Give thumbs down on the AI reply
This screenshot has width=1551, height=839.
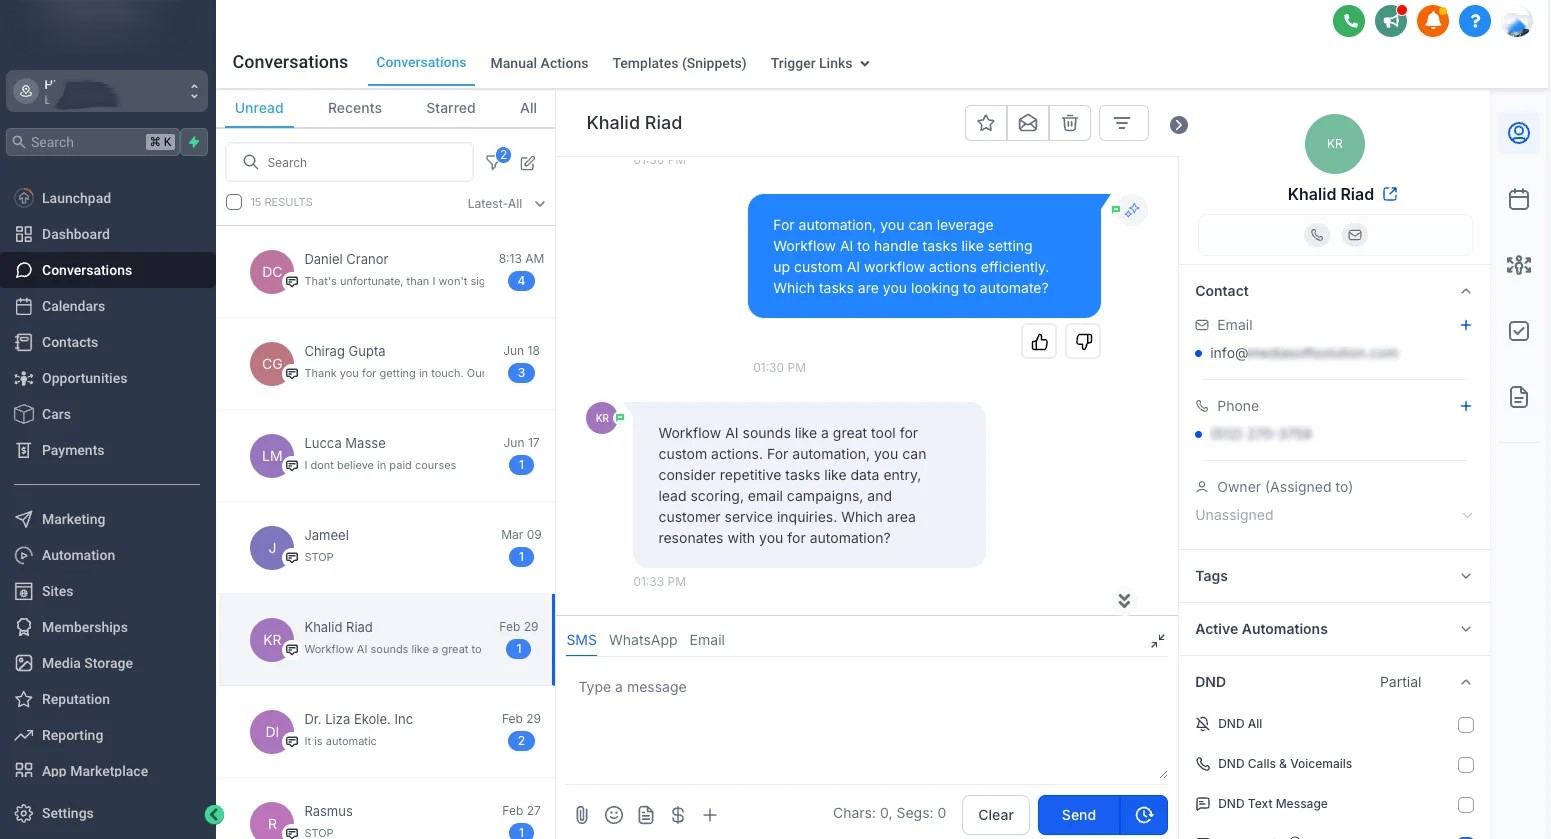pyautogui.click(x=1083, y=342)
